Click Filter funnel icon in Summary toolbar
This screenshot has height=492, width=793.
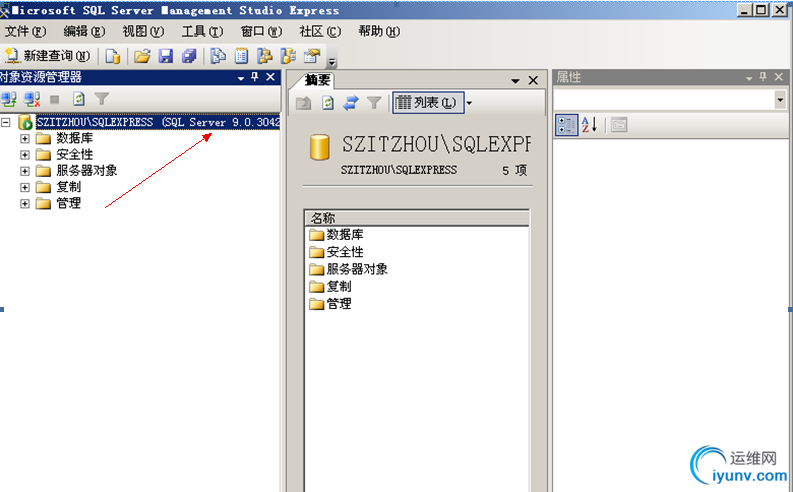coord(374,103)
